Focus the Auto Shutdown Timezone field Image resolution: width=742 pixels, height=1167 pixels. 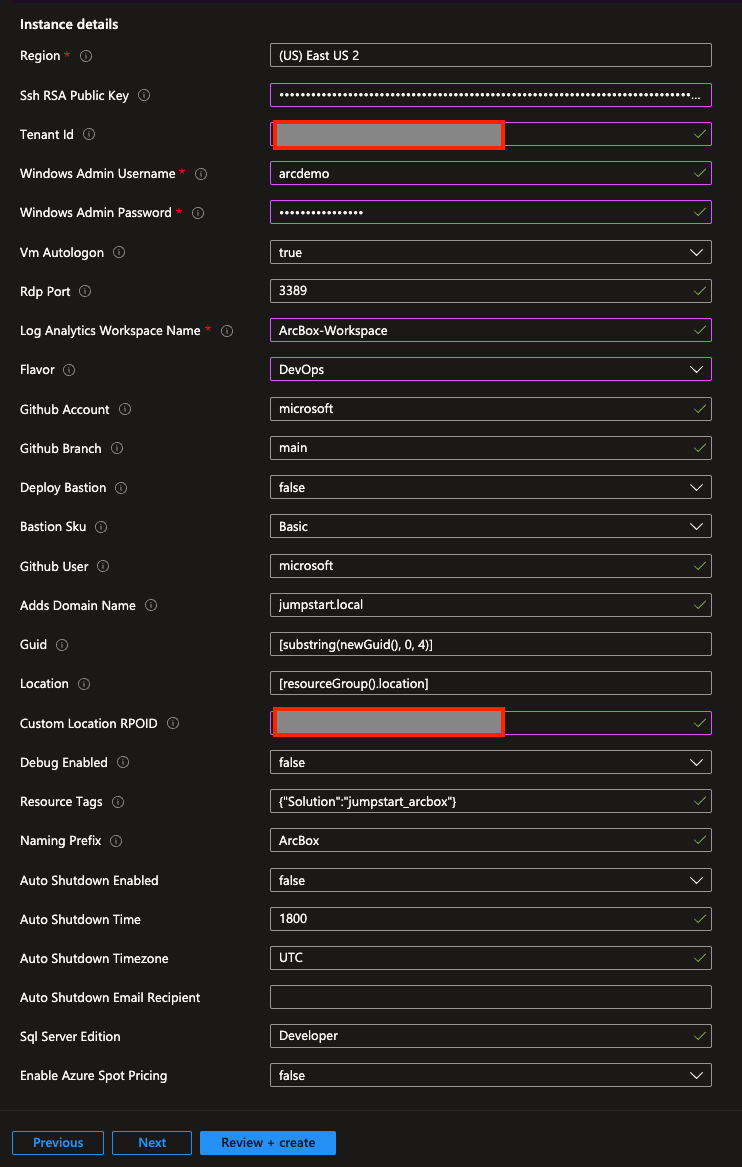pyautogui.click(x=490, y=958)
